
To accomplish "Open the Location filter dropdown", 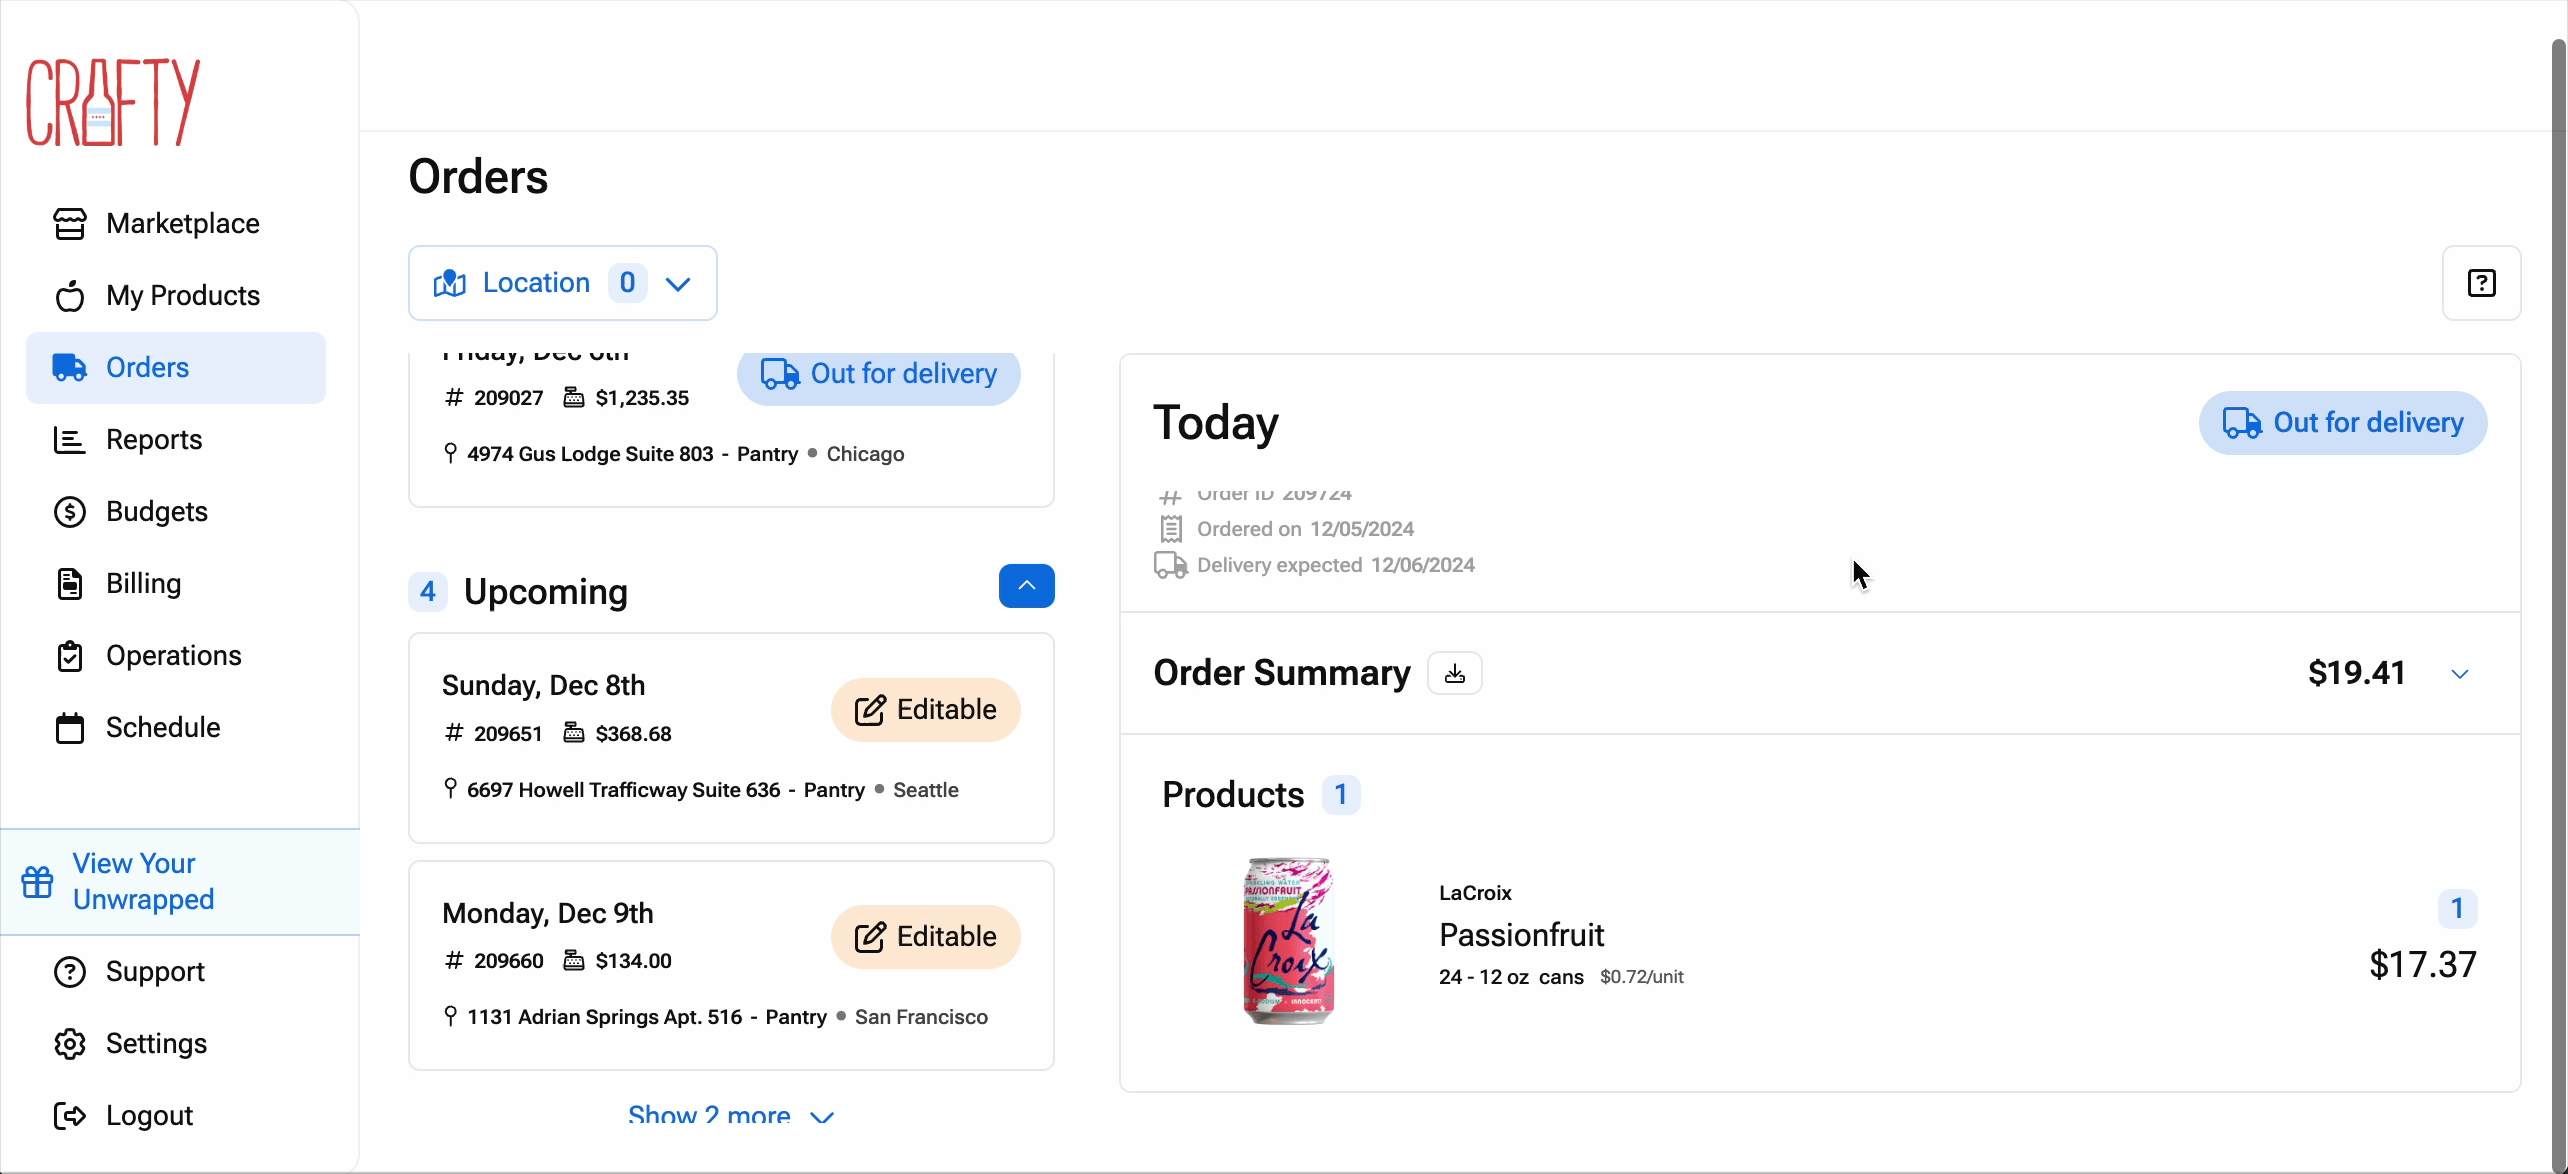I will tap(562, 283).
